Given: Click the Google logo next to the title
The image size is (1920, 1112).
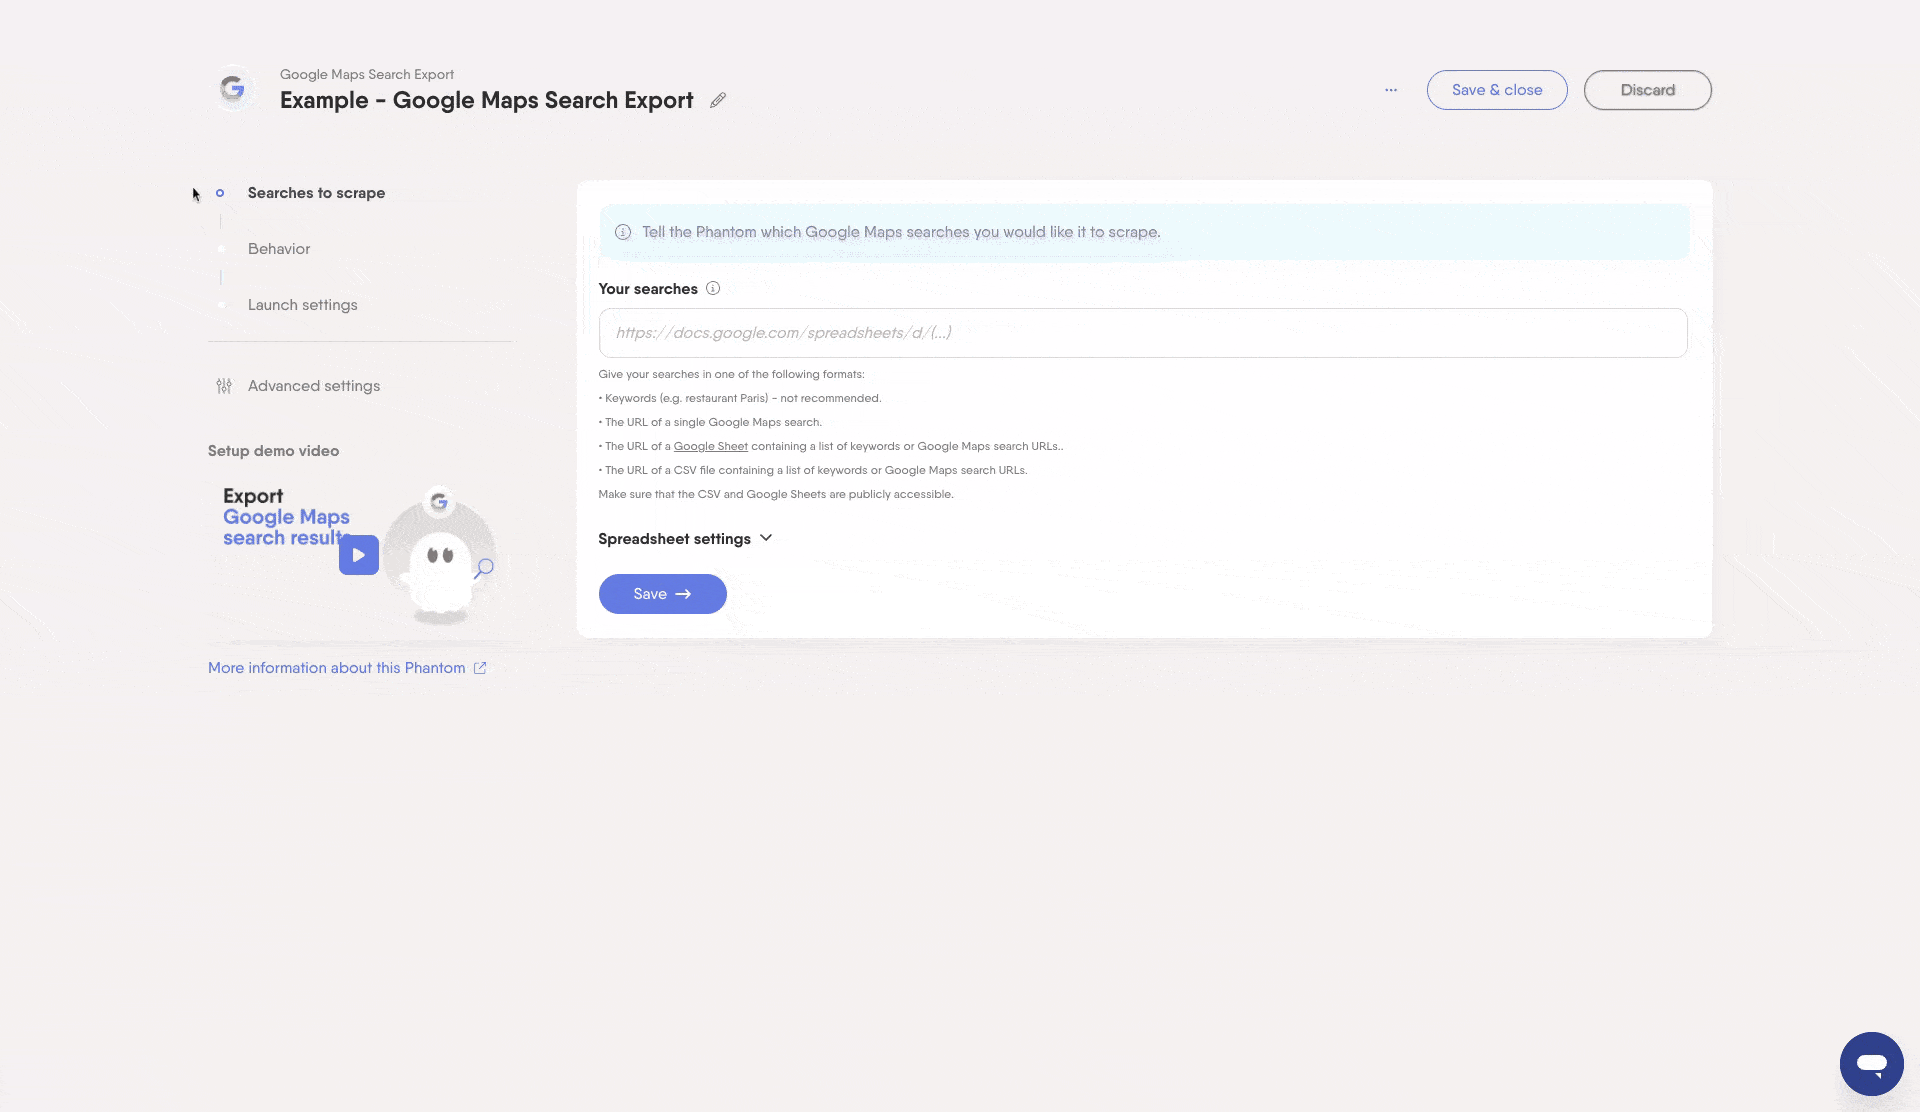Looking at the screenshot, I should pos(233,90).
